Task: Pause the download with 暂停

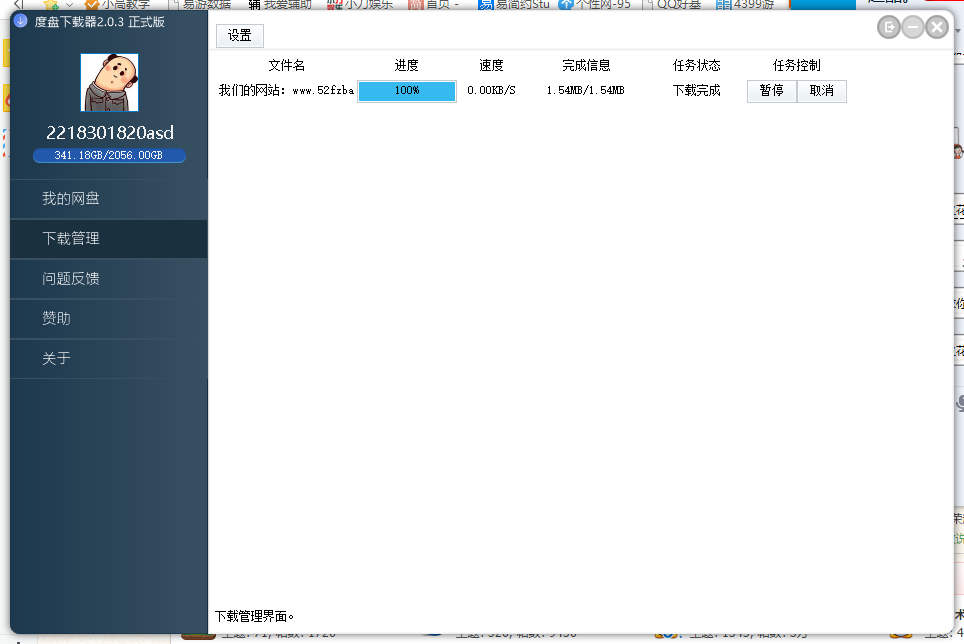Action: (772, 91)
